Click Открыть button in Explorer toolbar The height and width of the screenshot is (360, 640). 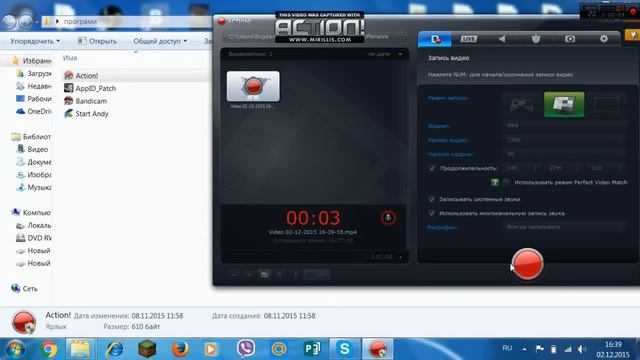tap(97, 41)
